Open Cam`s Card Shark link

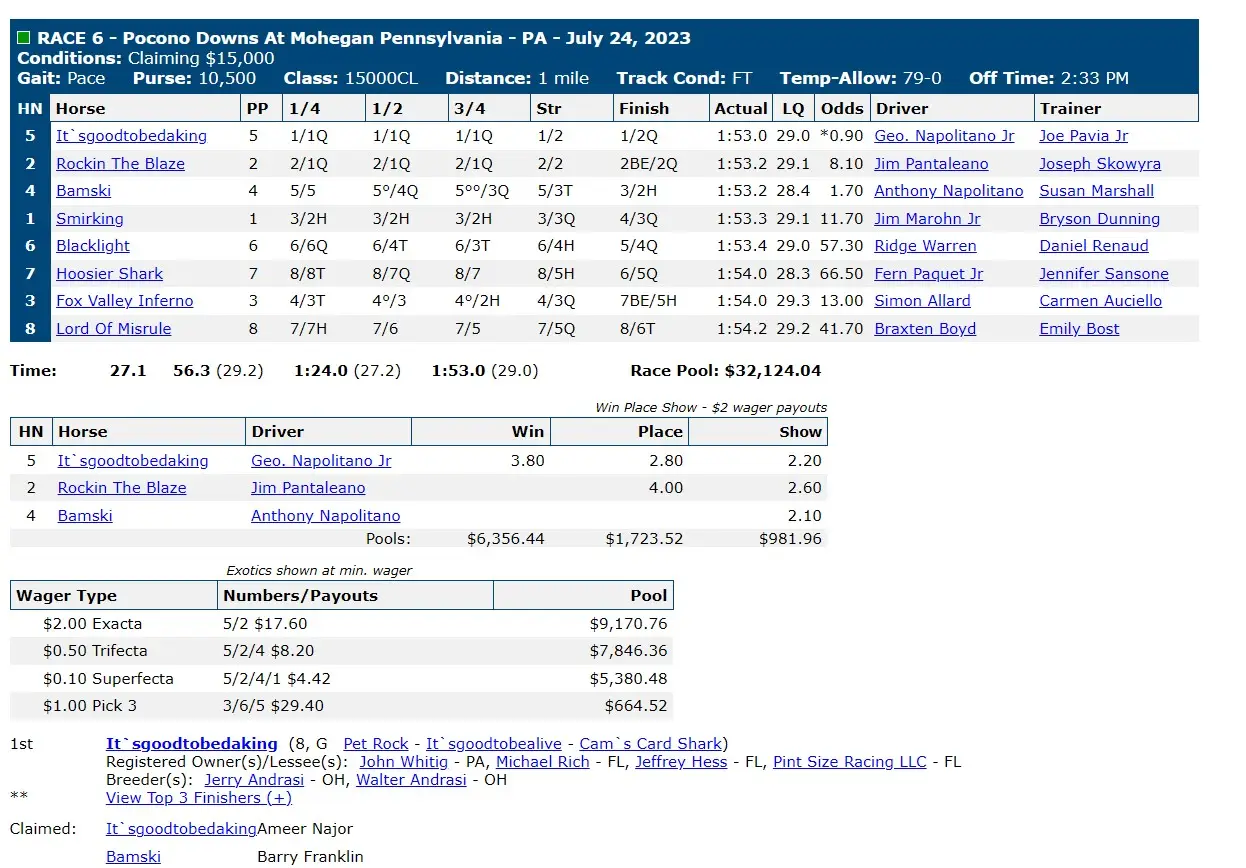tap(651, 744)
